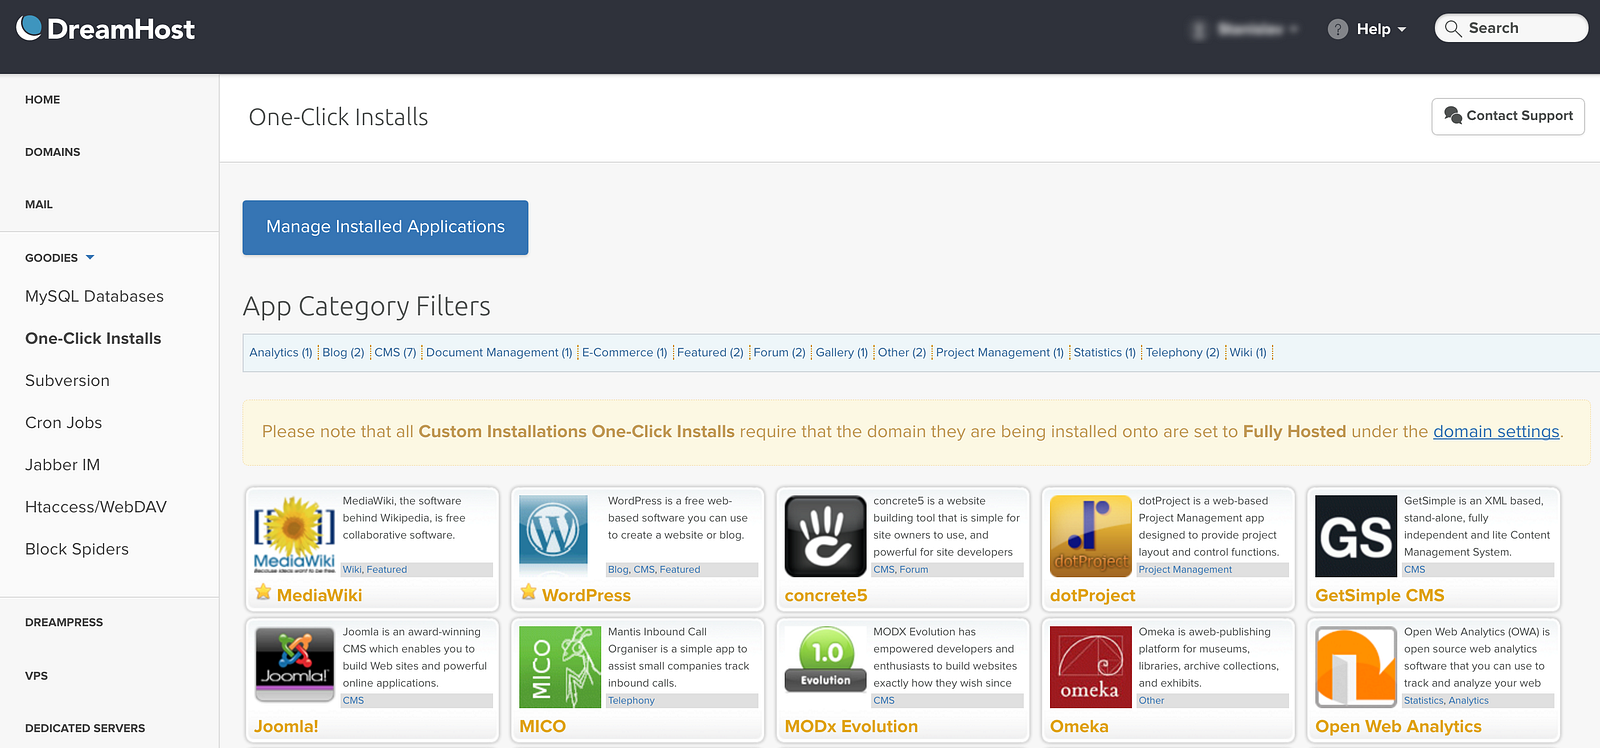Screen dimensions: 1600x748
Task: Open the Home sidebar section
Action: click(x=43, y=100)
